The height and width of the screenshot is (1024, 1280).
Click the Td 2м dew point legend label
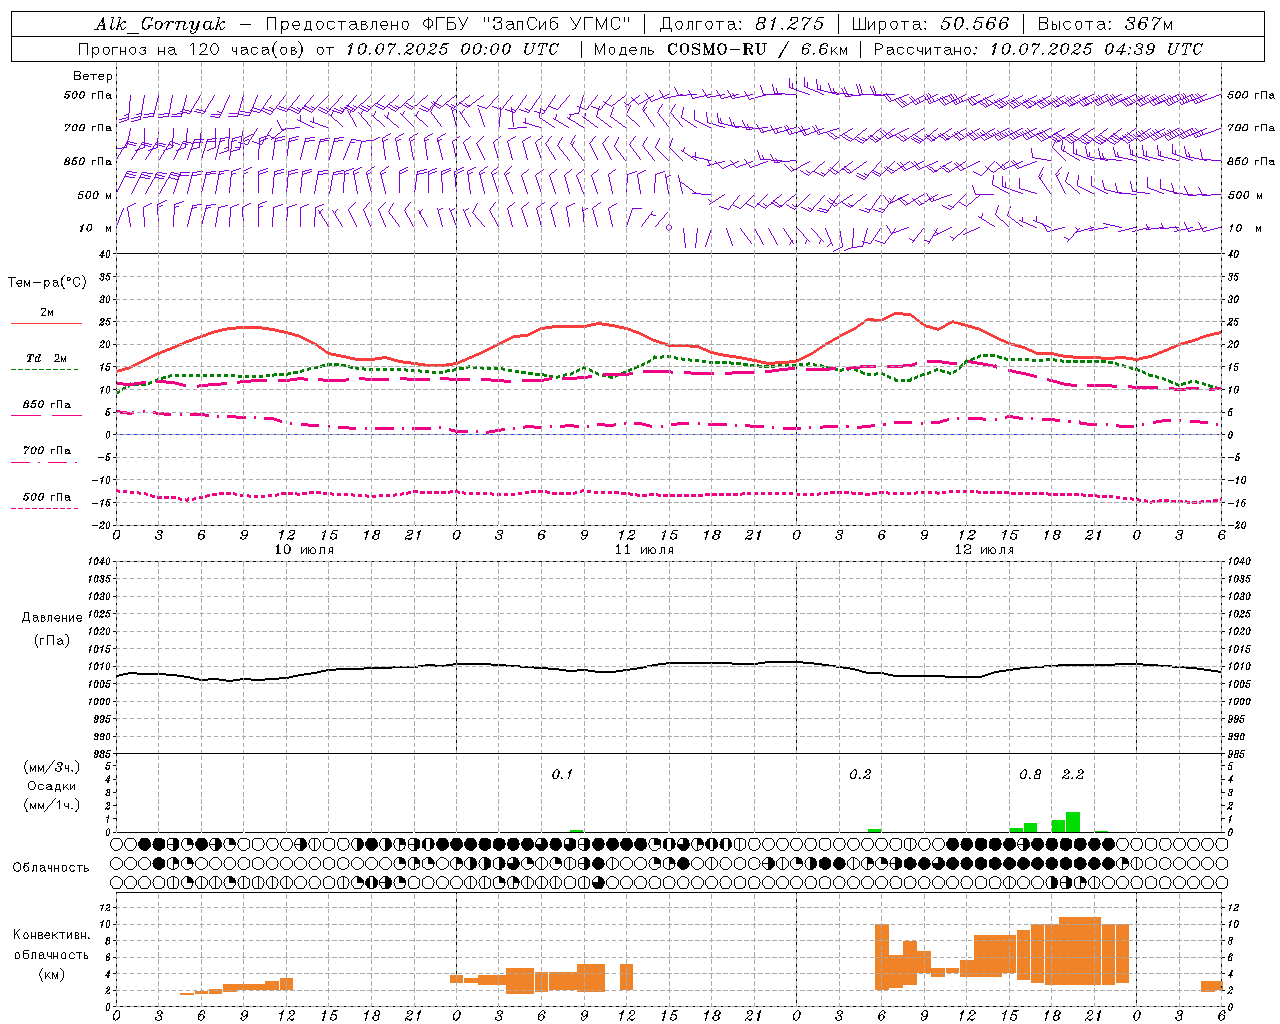click(x=47, y=358)
